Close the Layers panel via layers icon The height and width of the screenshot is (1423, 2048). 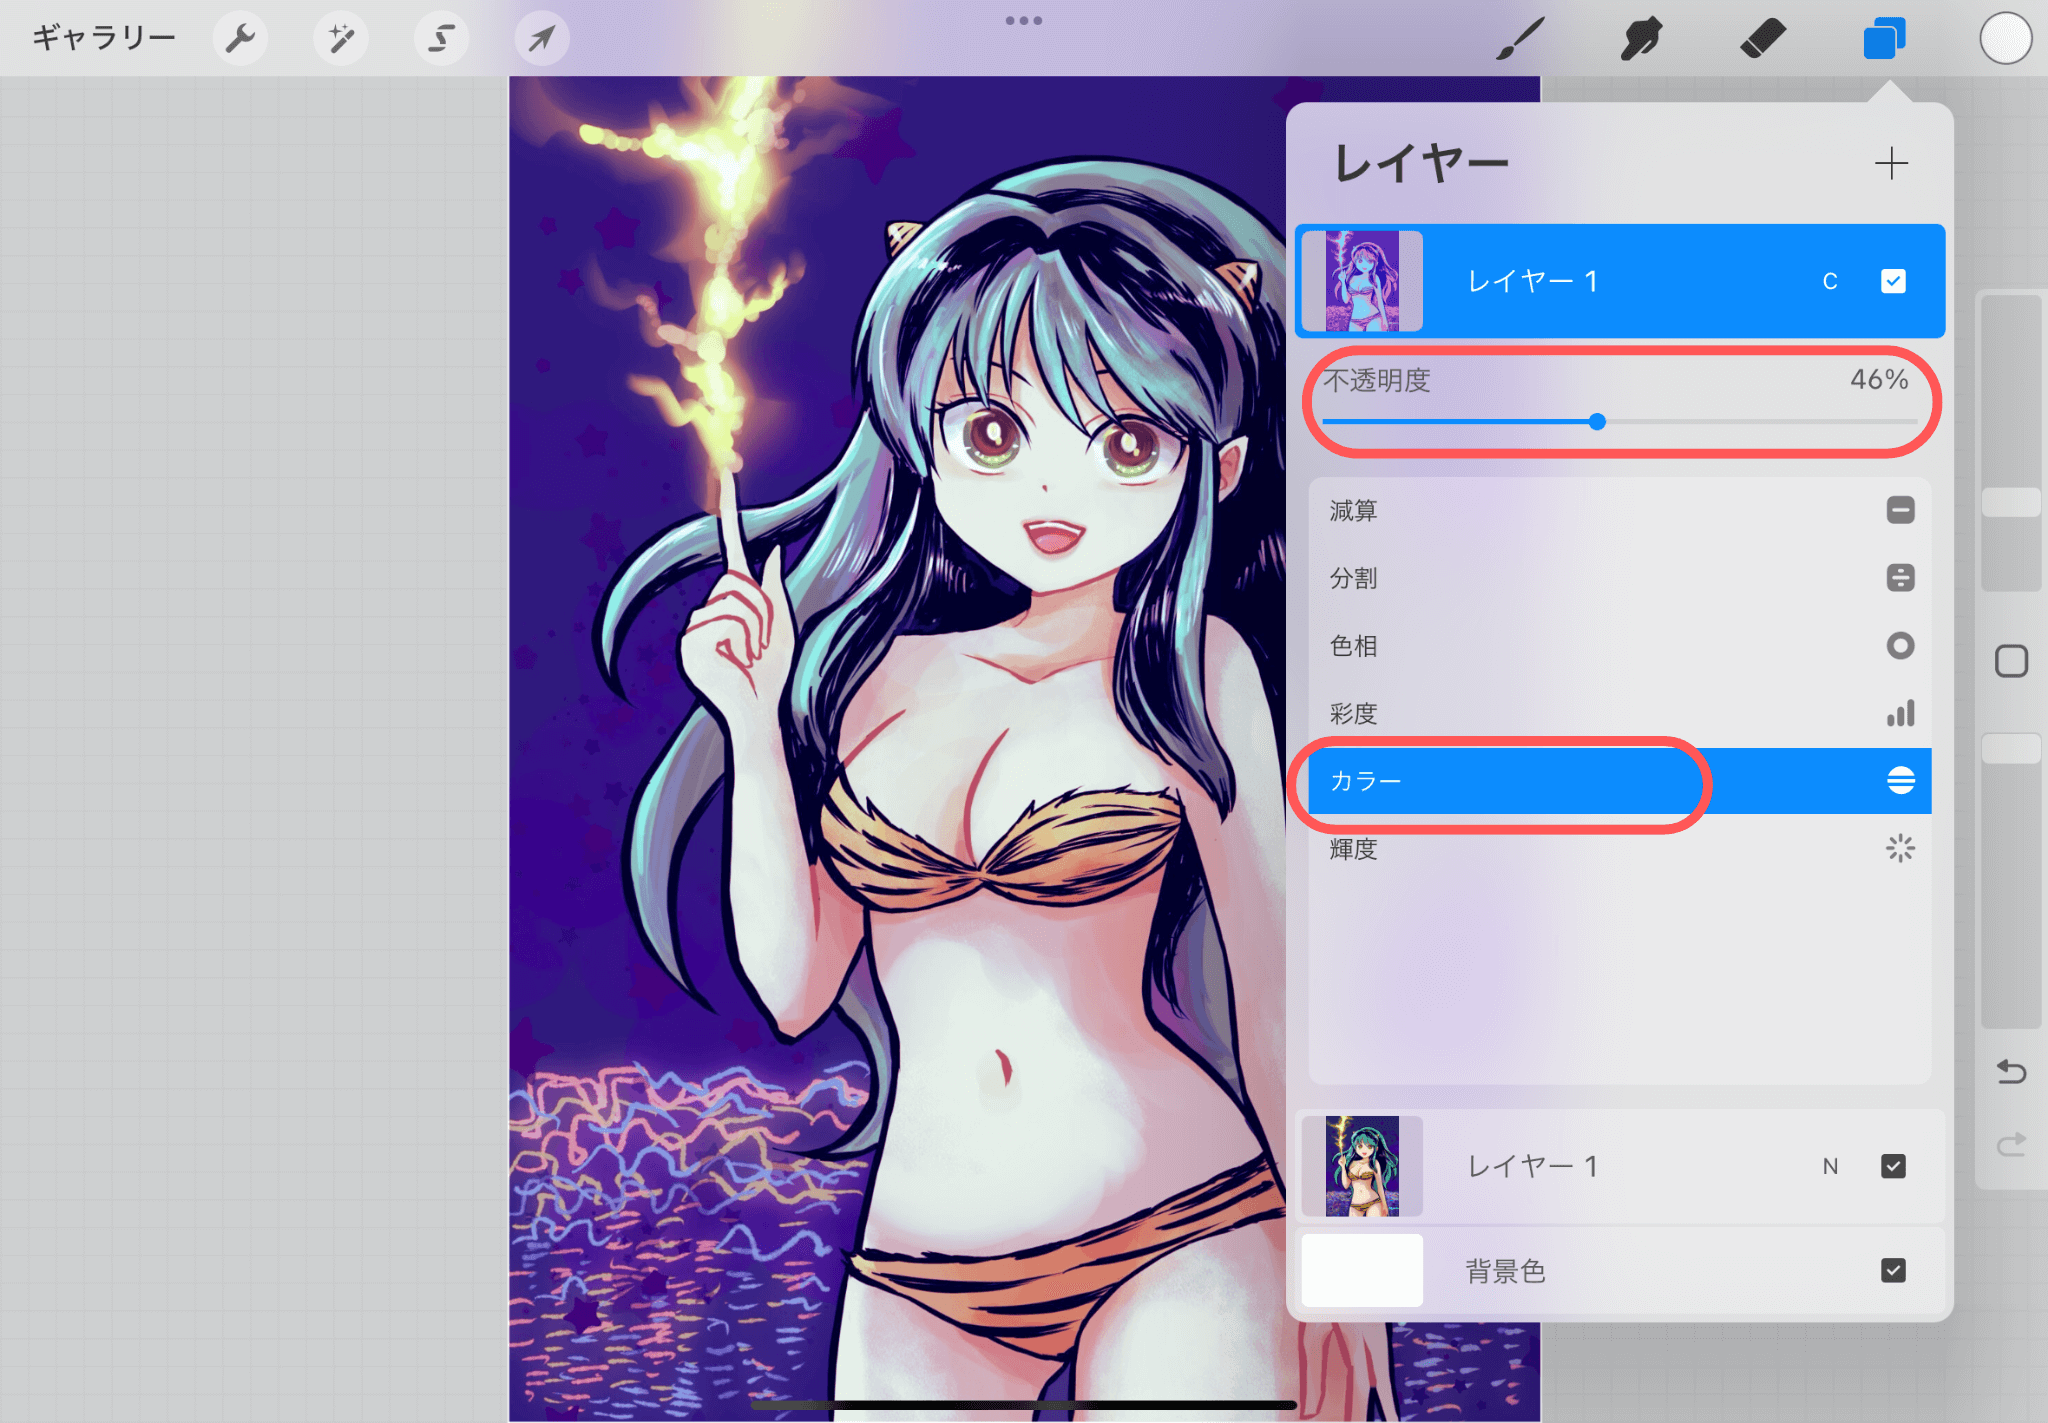[x=1884, y=39]
